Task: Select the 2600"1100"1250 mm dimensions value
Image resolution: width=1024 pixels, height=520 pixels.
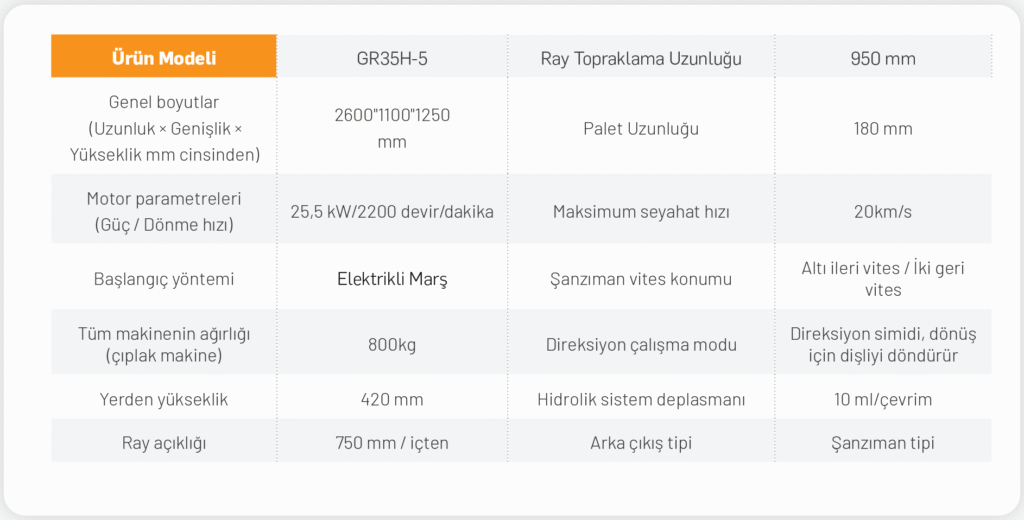Action: 392,128
